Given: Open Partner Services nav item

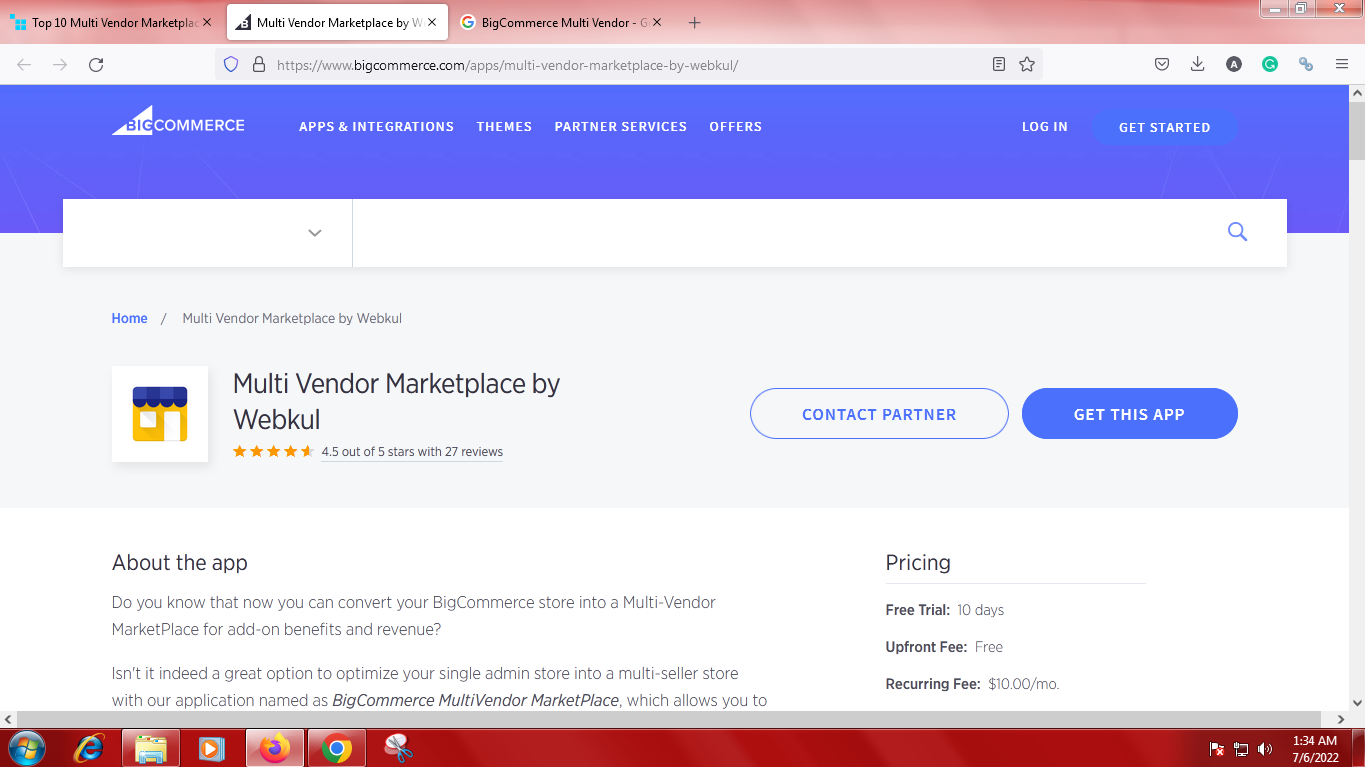Looking at the screenshot, I should tap(621, 127).
